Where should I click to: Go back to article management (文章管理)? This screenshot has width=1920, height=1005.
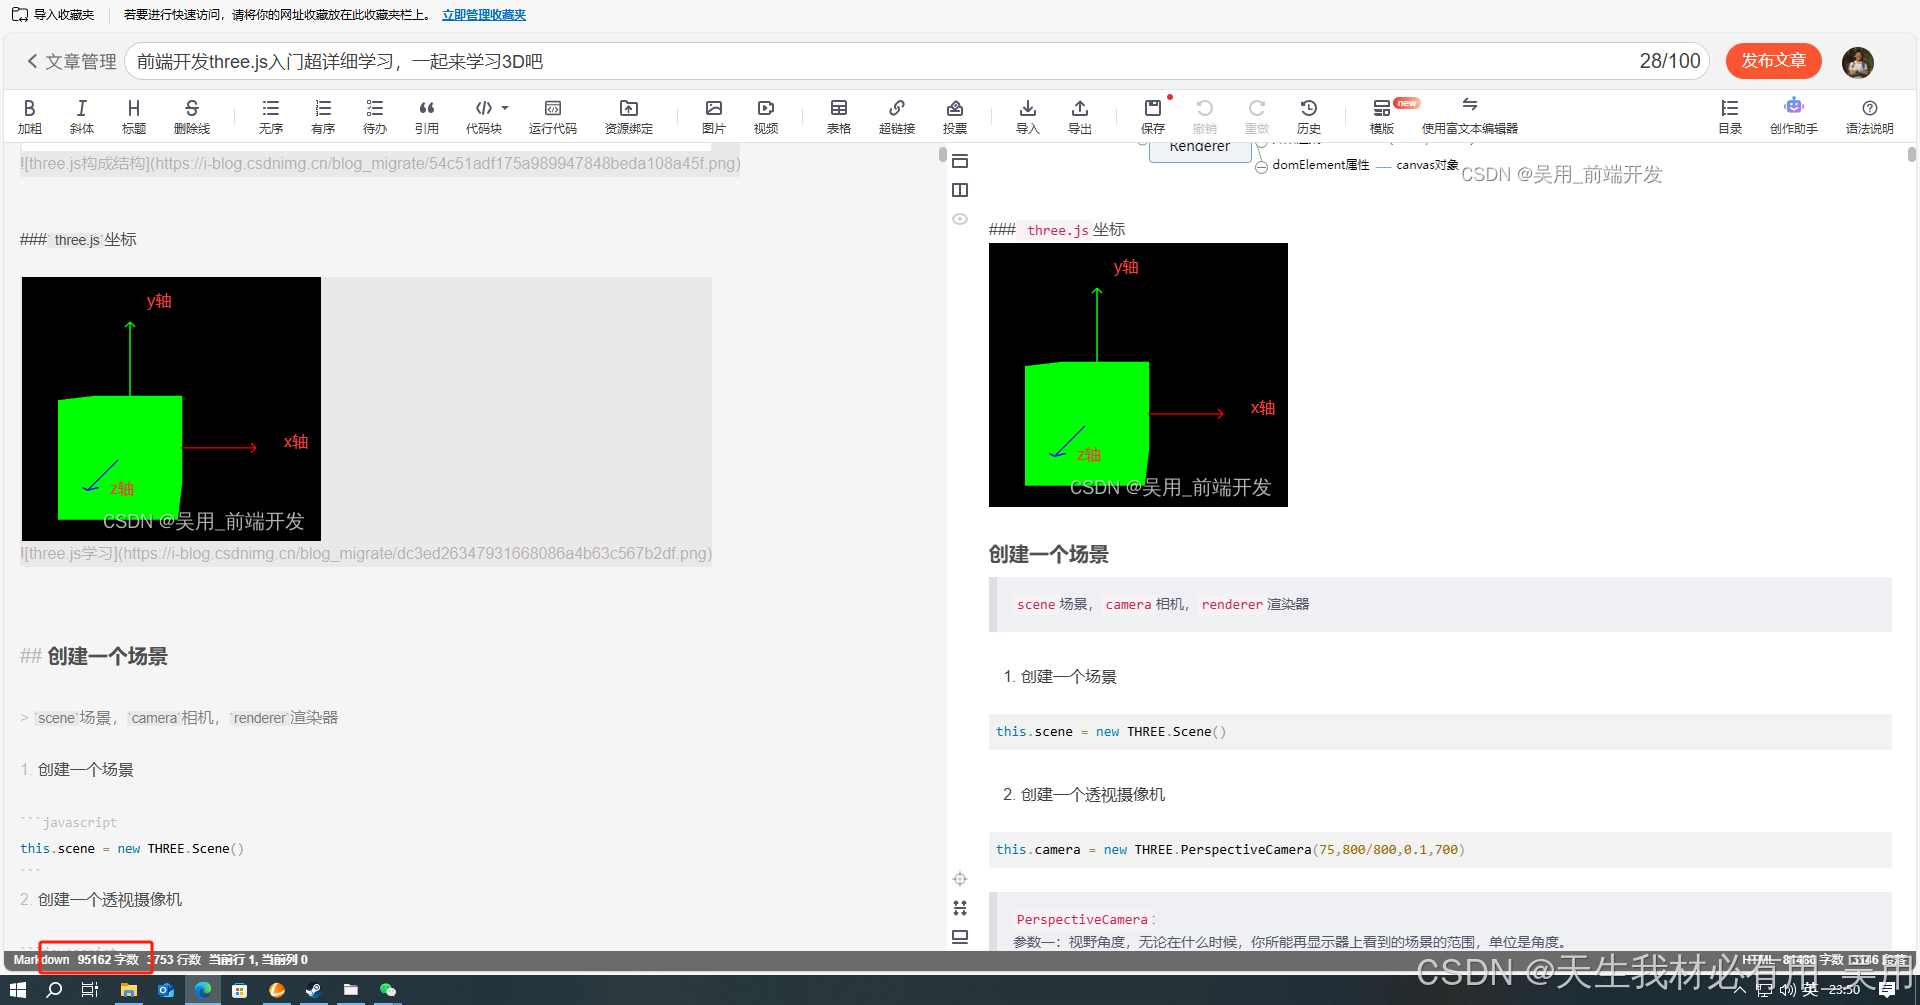pos(71,62)
